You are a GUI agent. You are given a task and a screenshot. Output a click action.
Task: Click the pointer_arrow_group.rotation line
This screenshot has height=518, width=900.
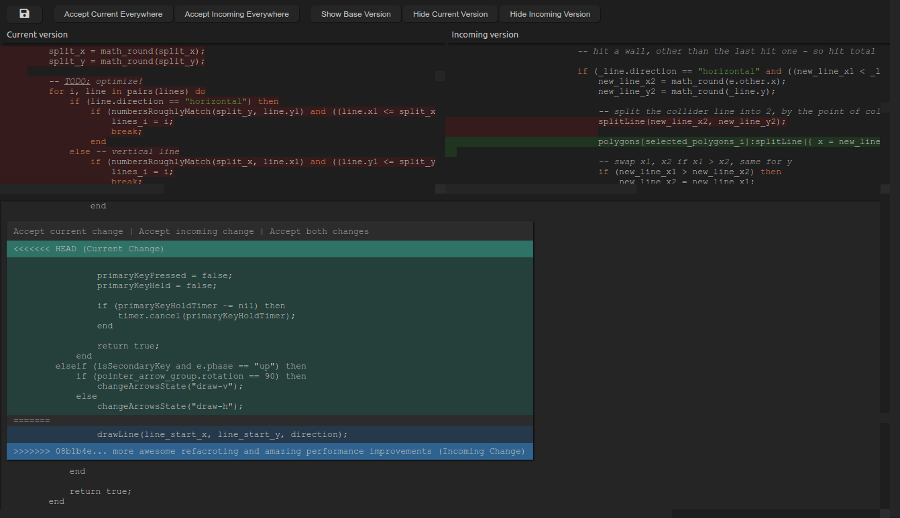point(191,376)
